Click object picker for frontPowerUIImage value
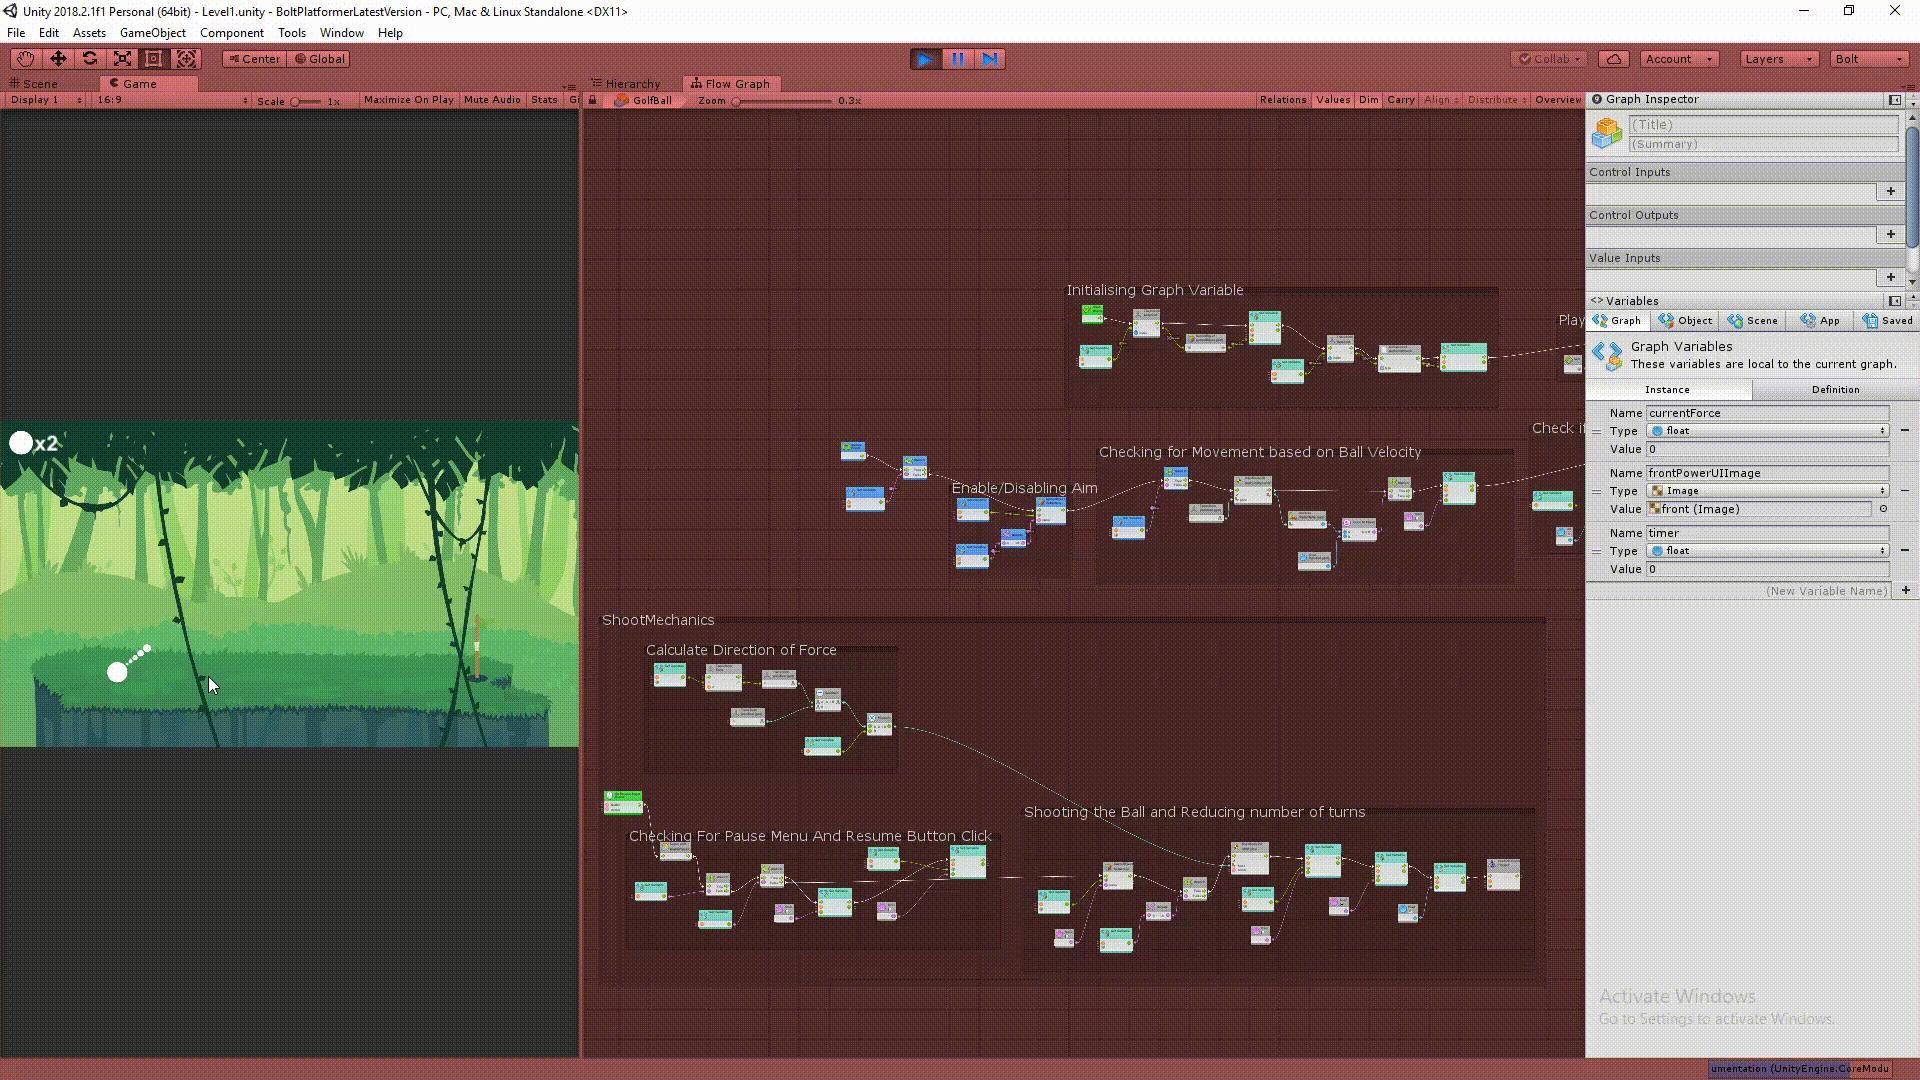 1883,509
